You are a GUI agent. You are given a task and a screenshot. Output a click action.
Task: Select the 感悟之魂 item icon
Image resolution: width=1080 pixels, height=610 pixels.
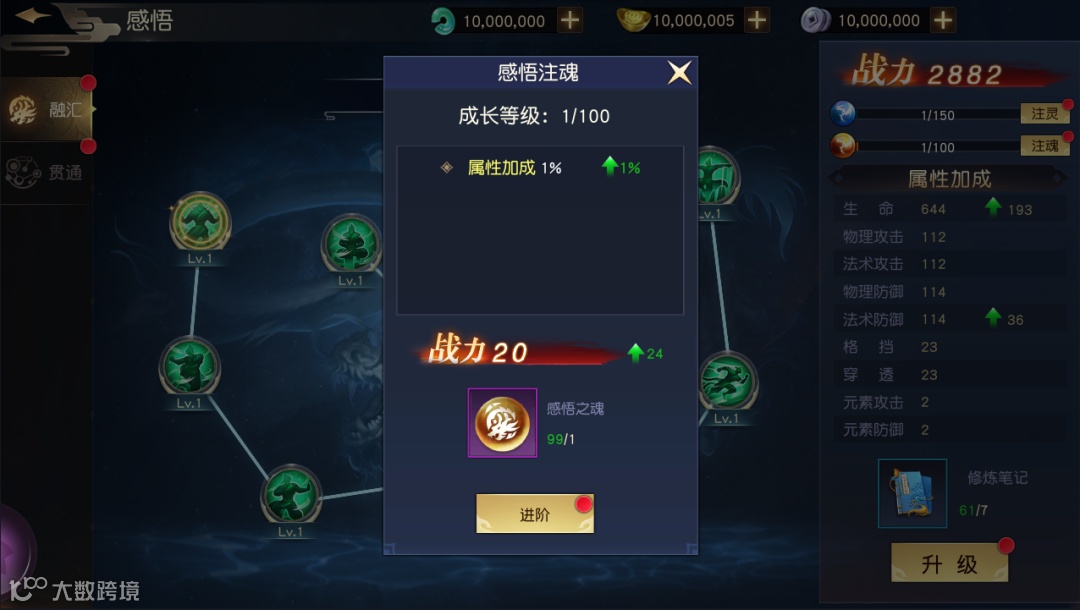click(502, 423)
